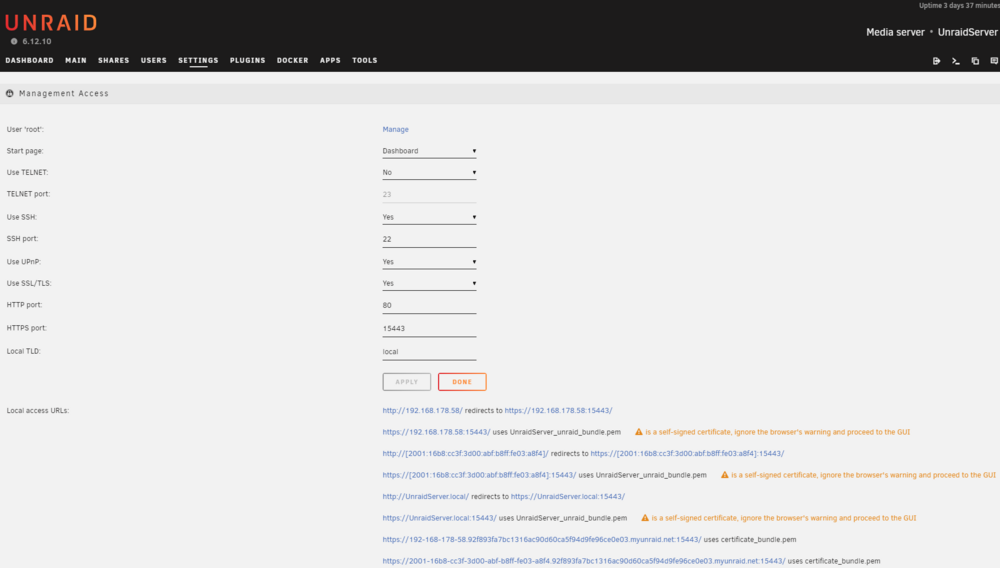This screenshot has width=1000, height=568.
Task: Click the 'HTTPS port:' label
Action: tap(26, 328)
